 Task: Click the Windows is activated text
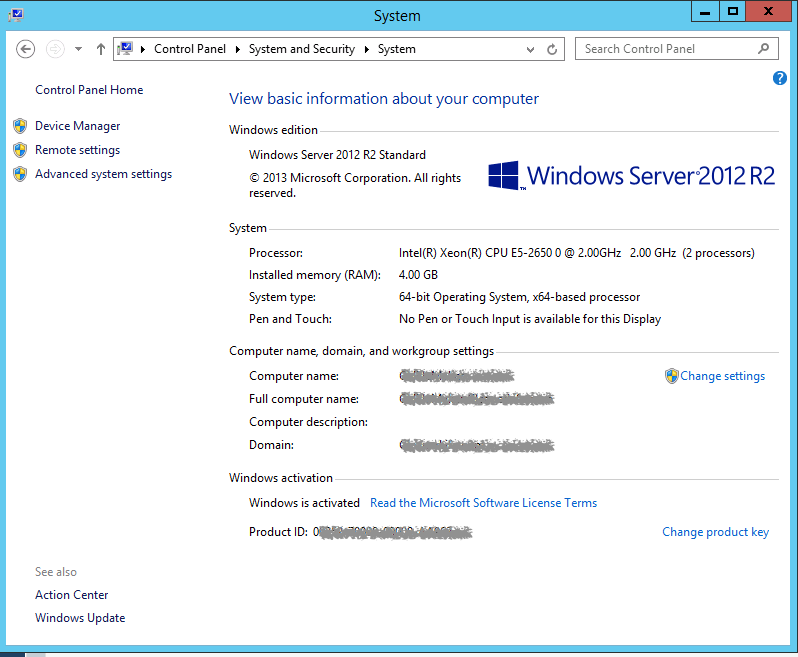(304, 503)
